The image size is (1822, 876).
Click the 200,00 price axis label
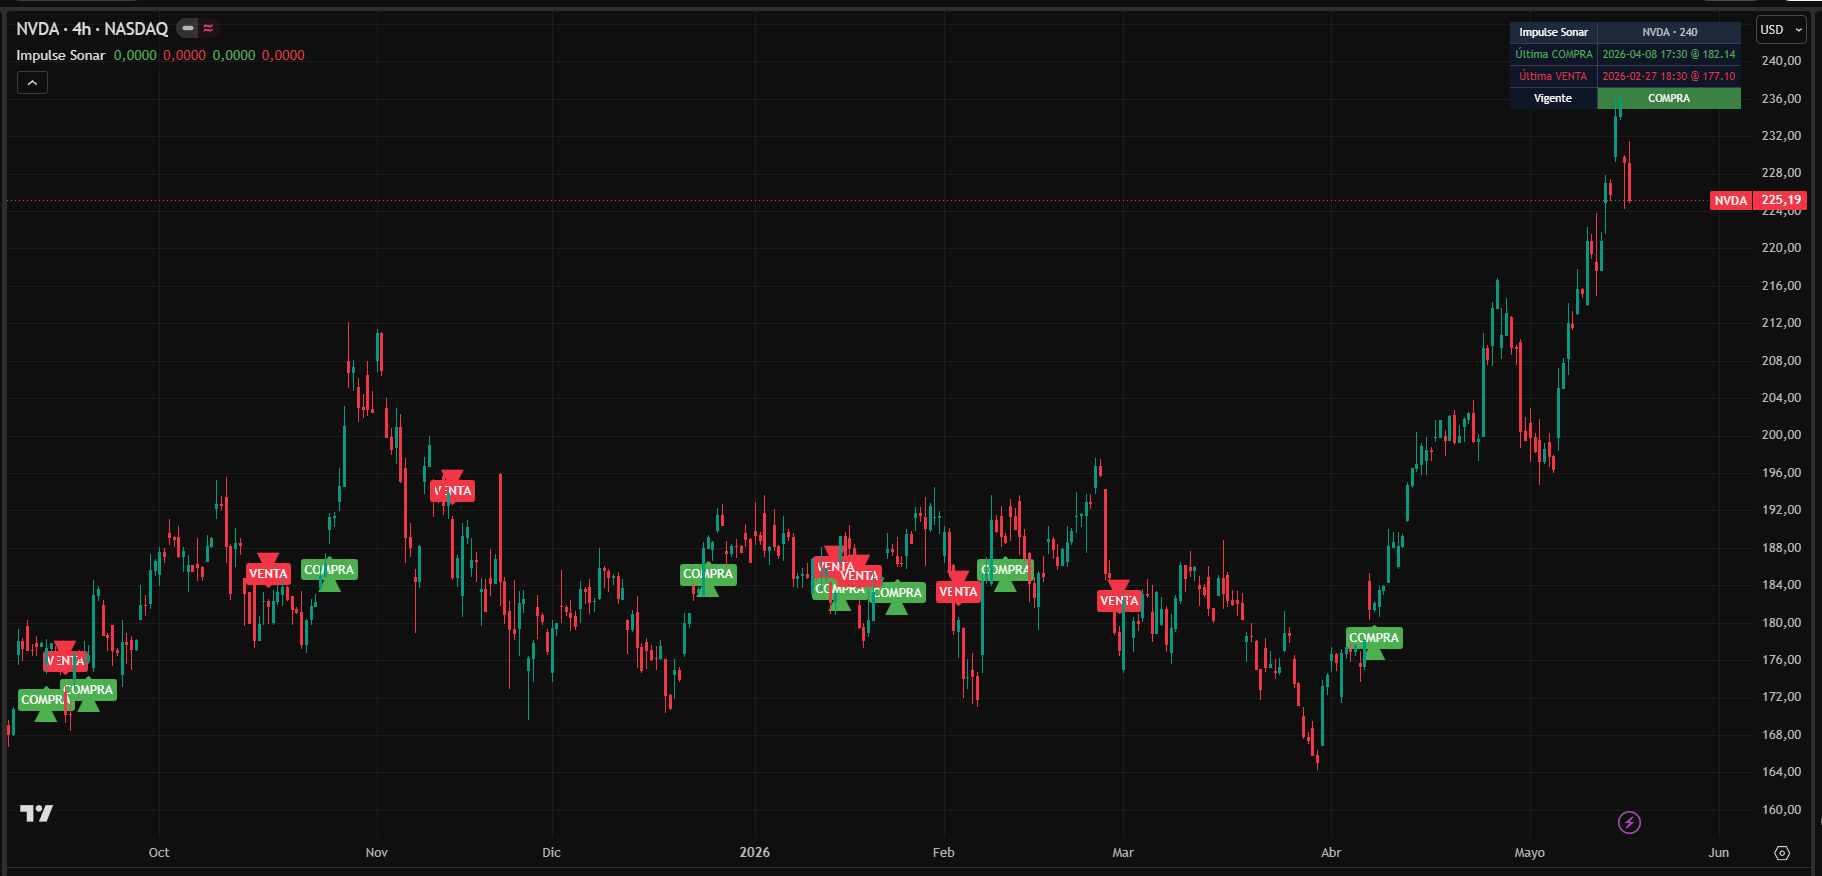[x=1780, y=435]
